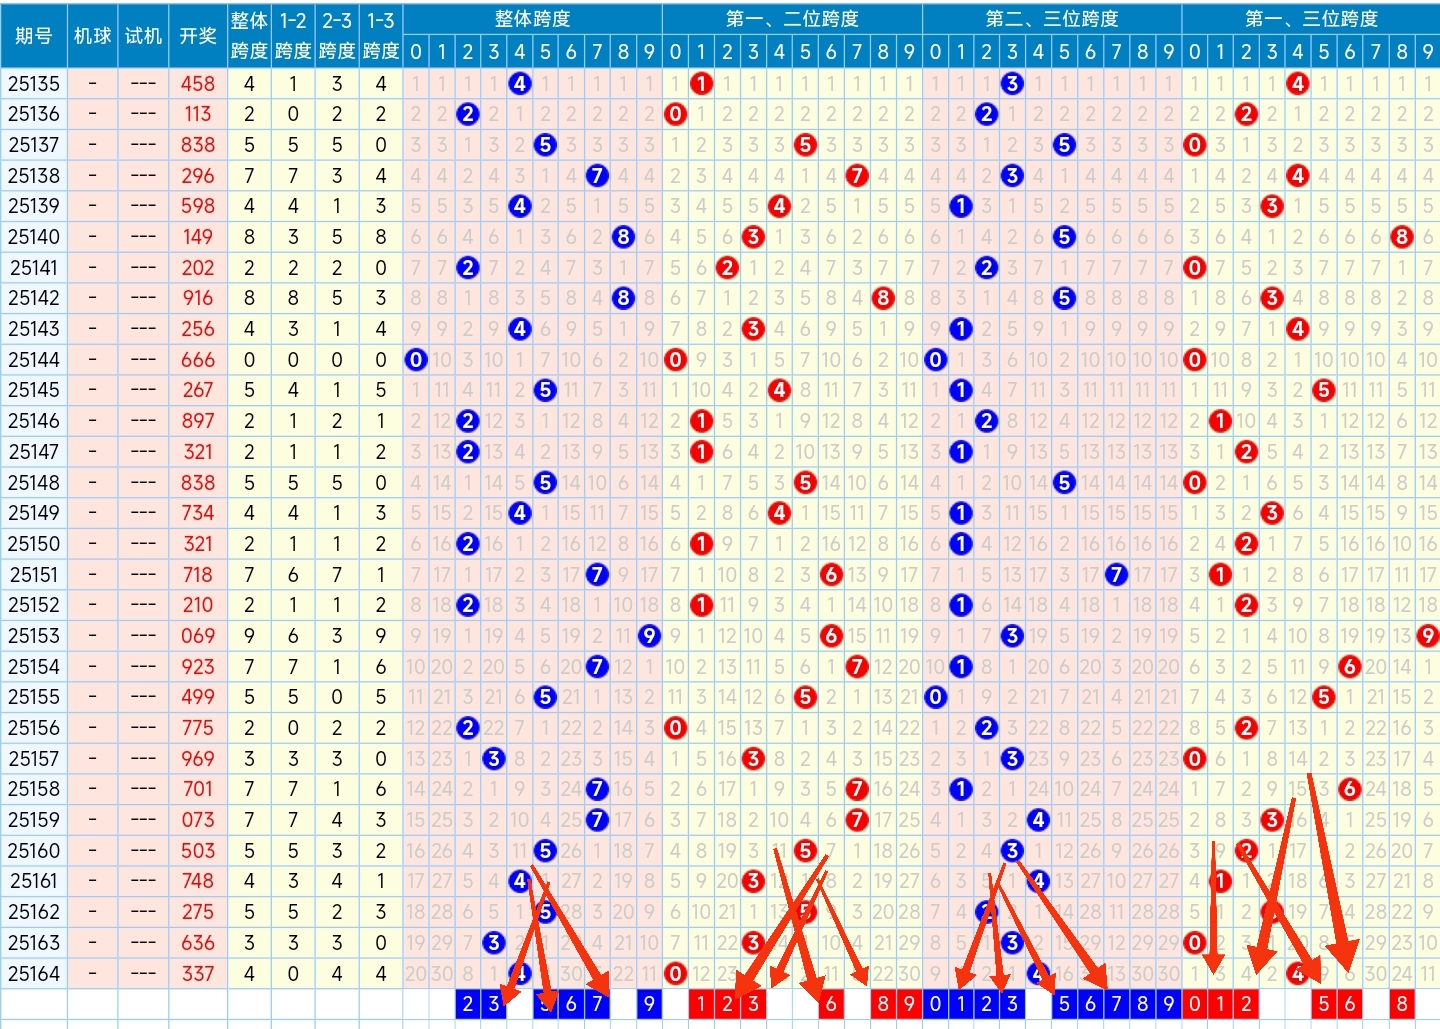The image size is (1440, 1029).
Task: Click draw result 149
Action: [198, 237]
